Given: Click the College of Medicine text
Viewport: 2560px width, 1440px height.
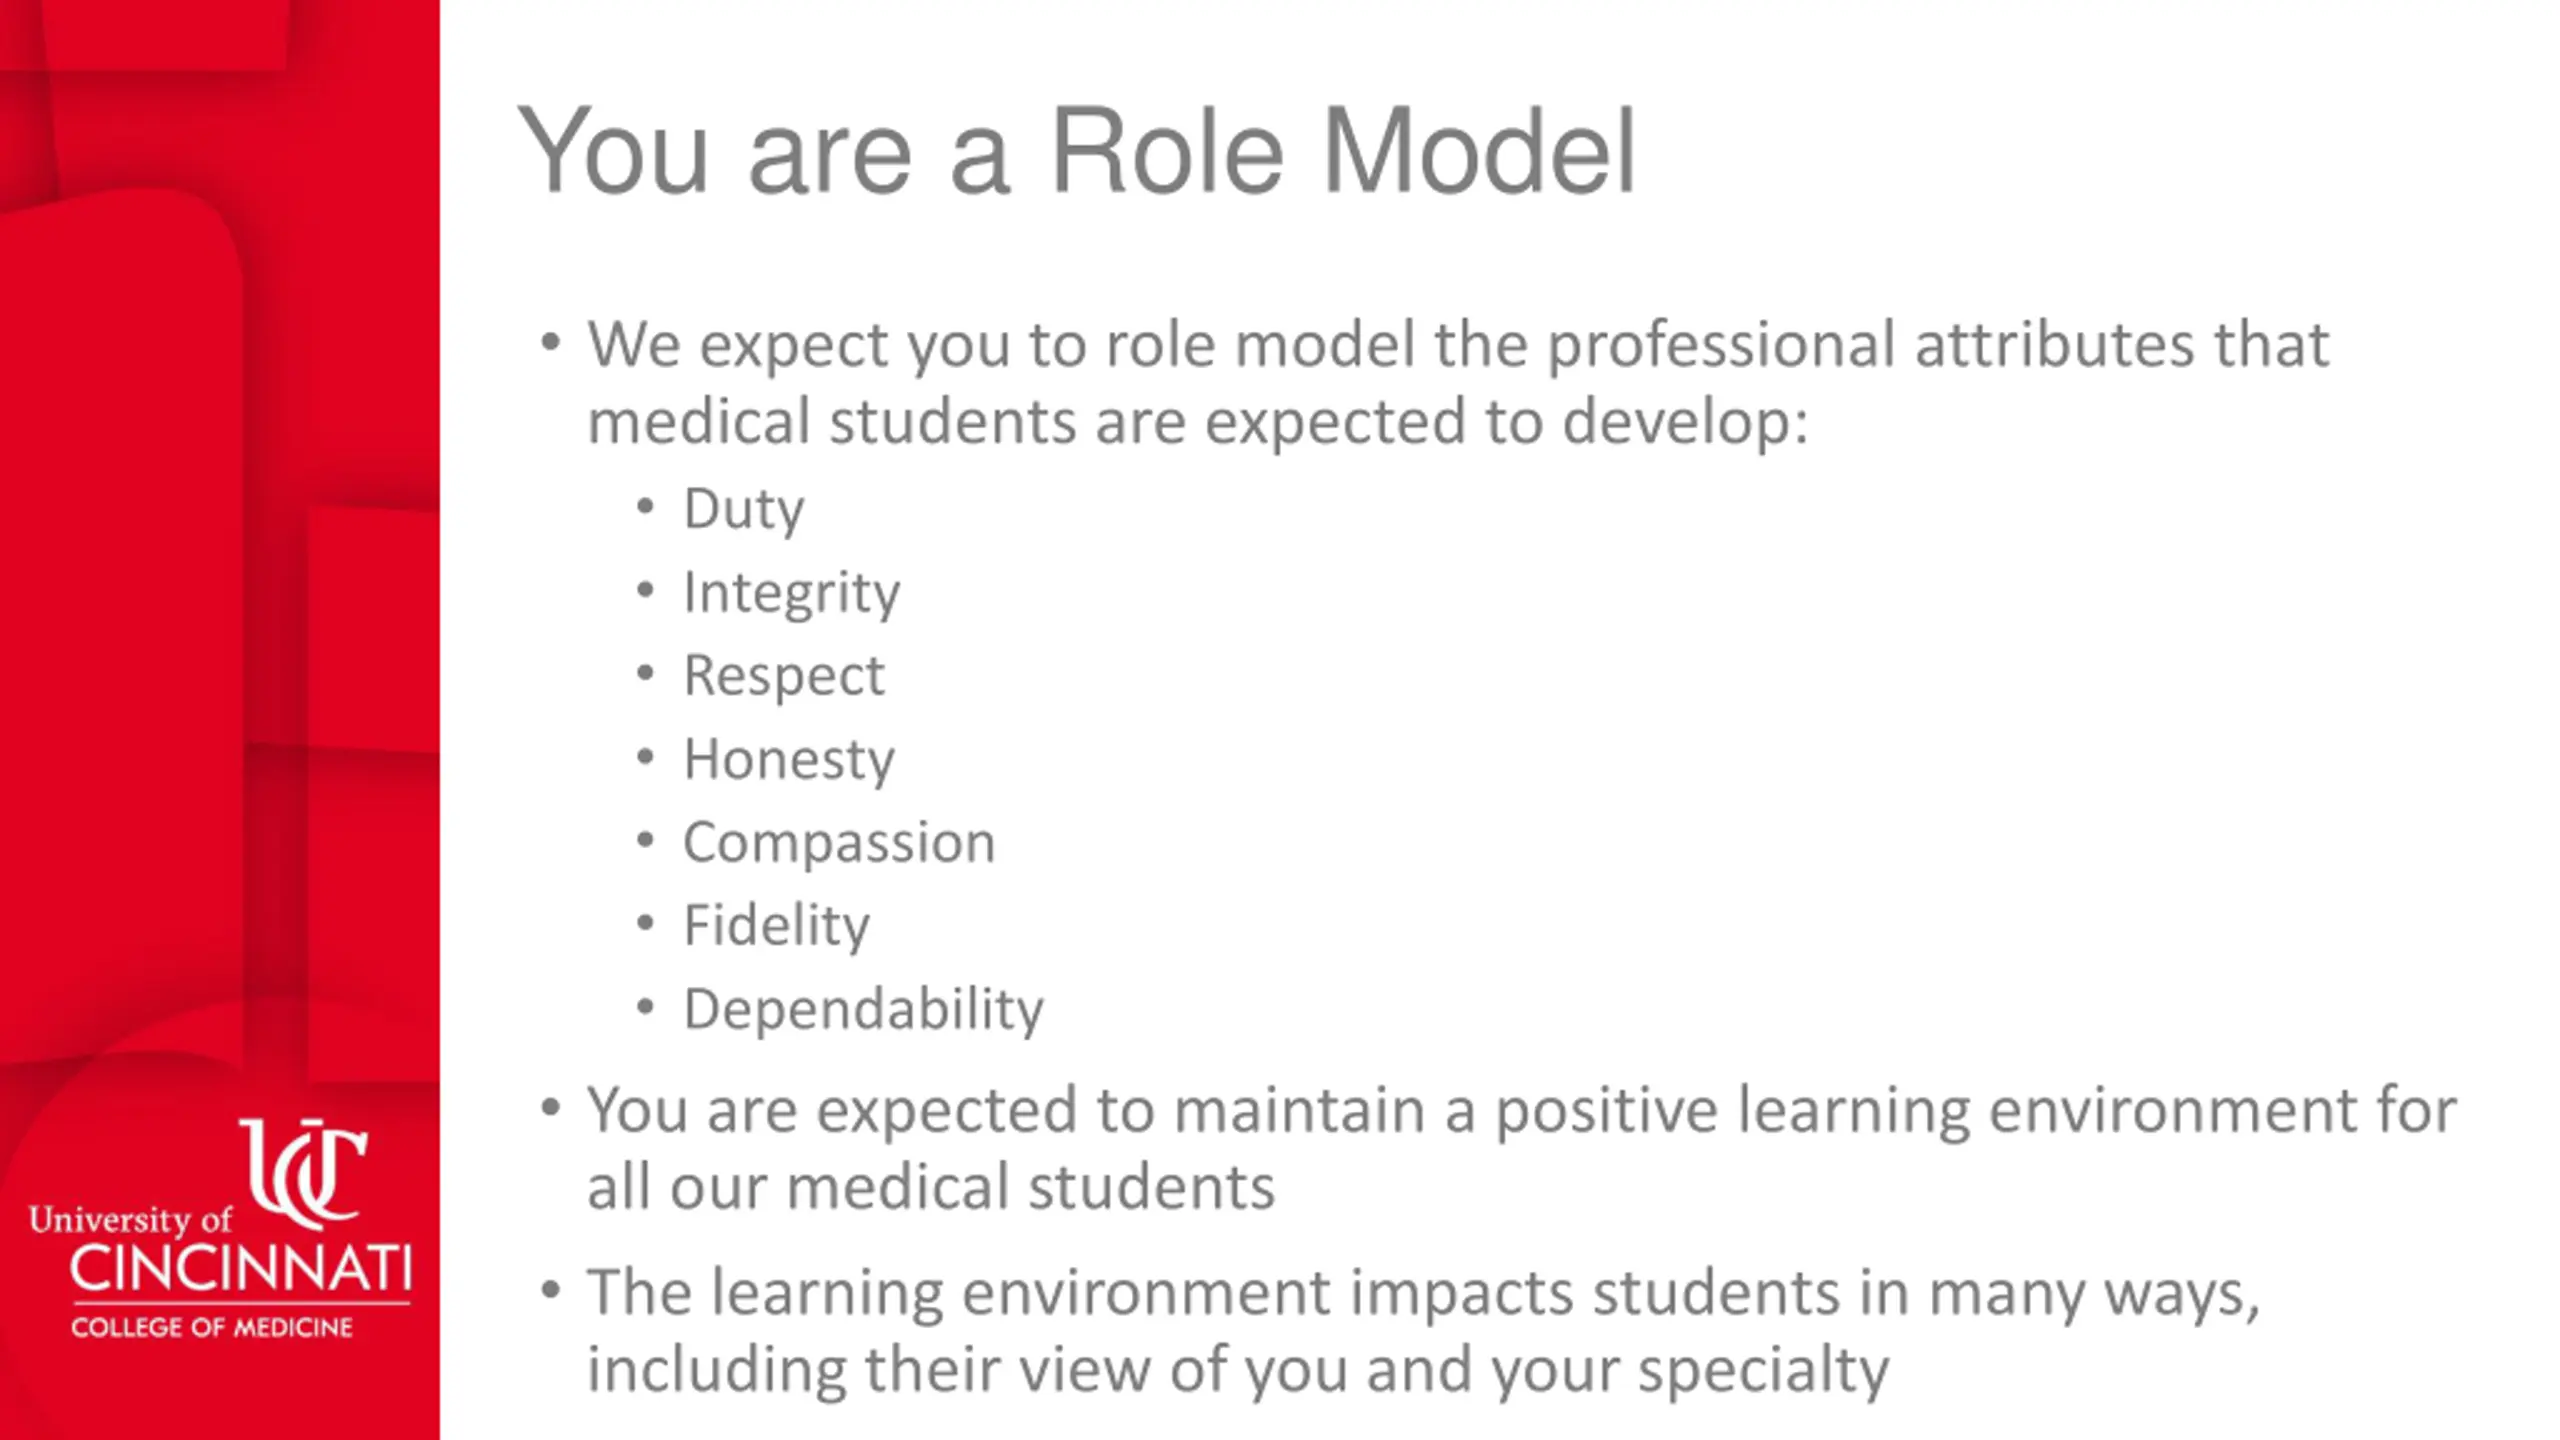Looking at the screenshot, I should tap(212, 1327).
